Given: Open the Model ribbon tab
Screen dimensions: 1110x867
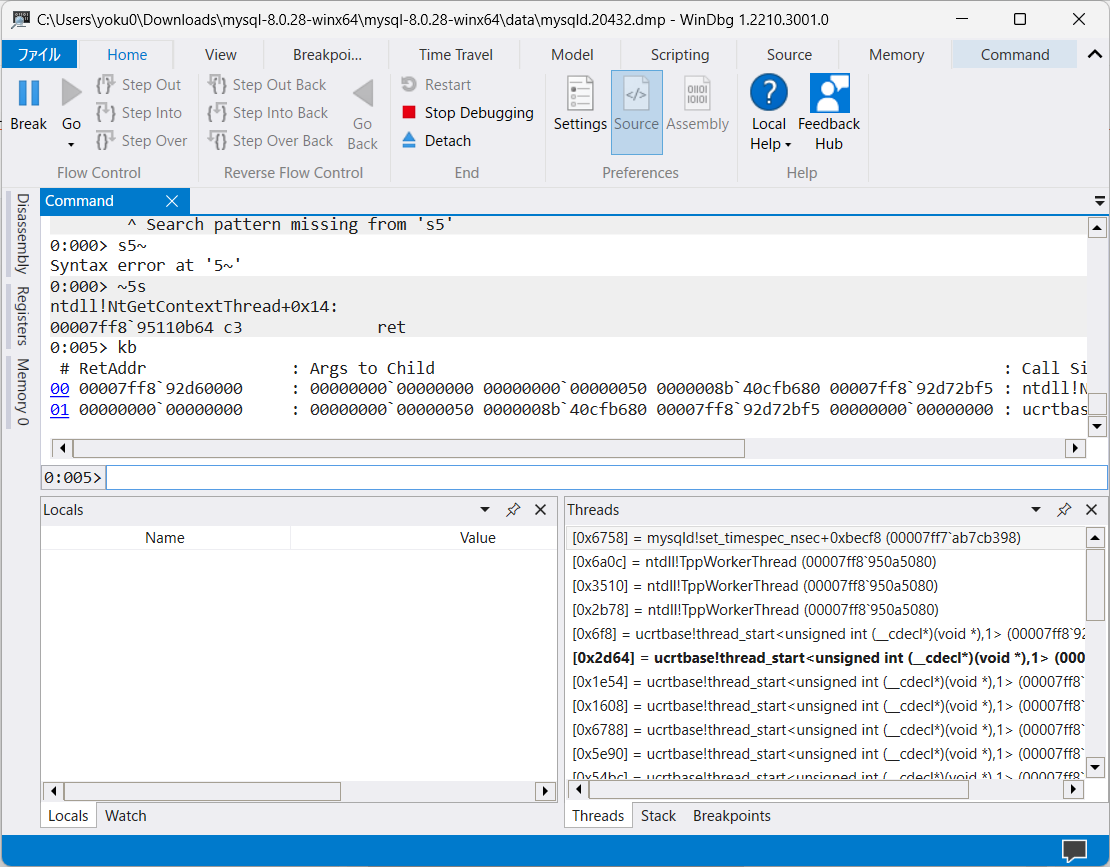Looking at the screenshot, I should coord(572,54).
